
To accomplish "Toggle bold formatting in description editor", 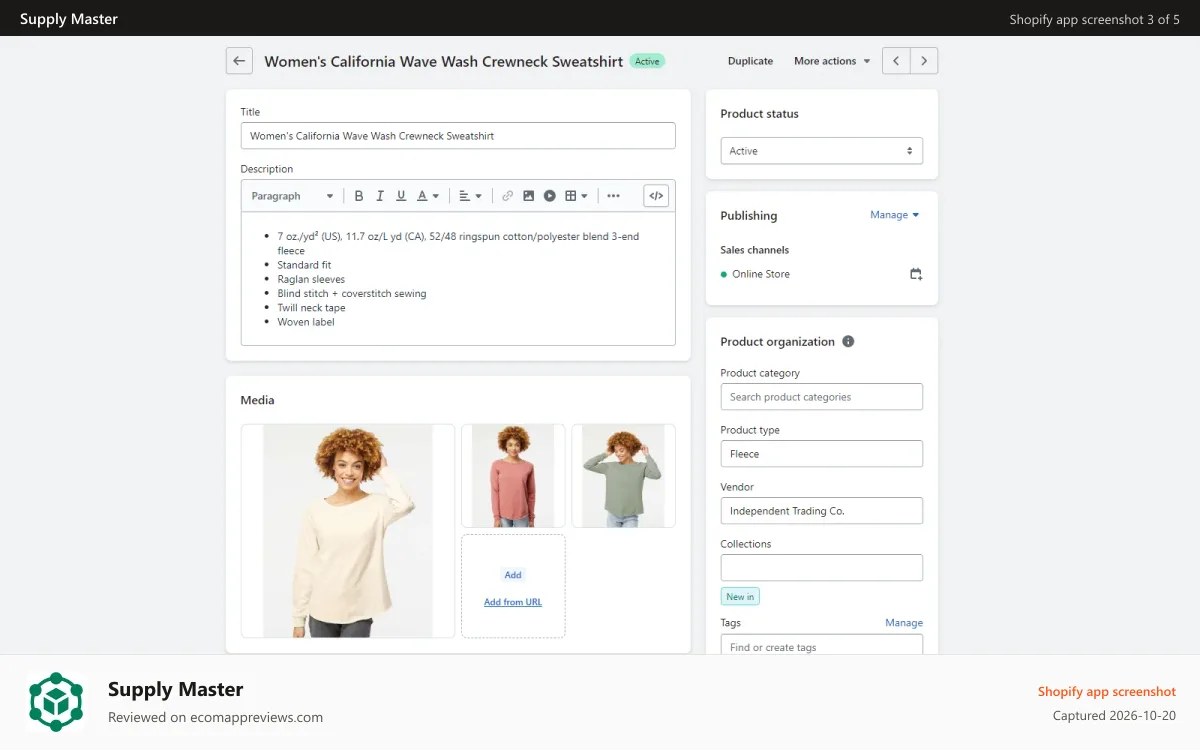I will pos(359,196).
